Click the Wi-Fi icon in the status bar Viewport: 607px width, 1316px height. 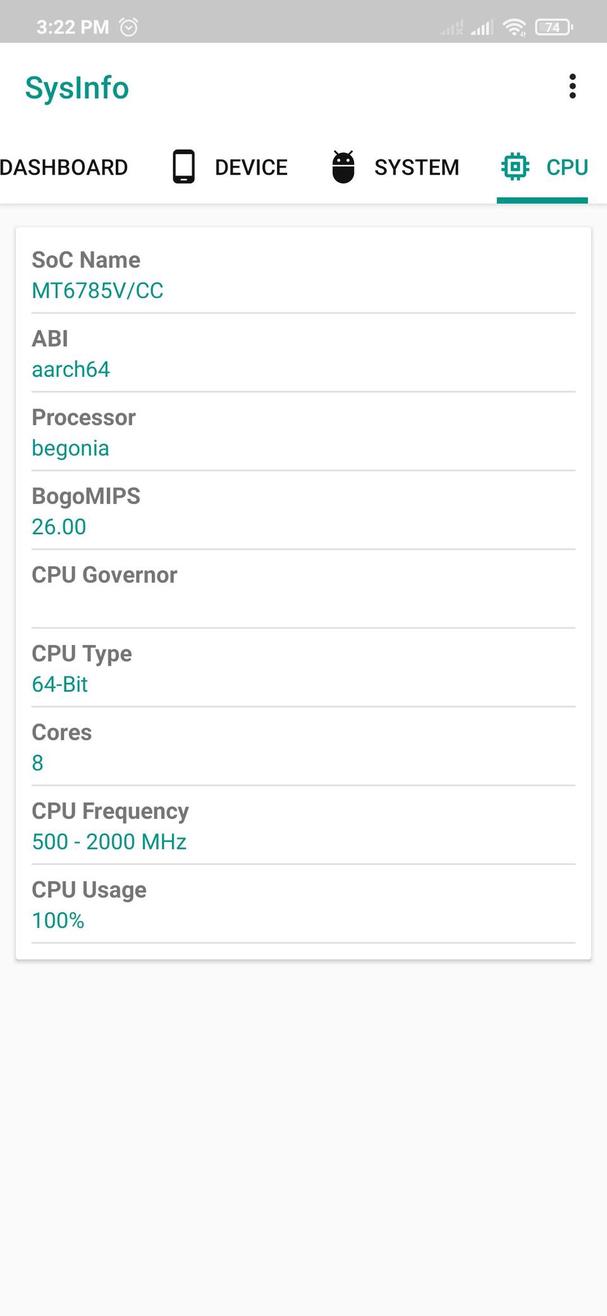click(x=513, y=27)
